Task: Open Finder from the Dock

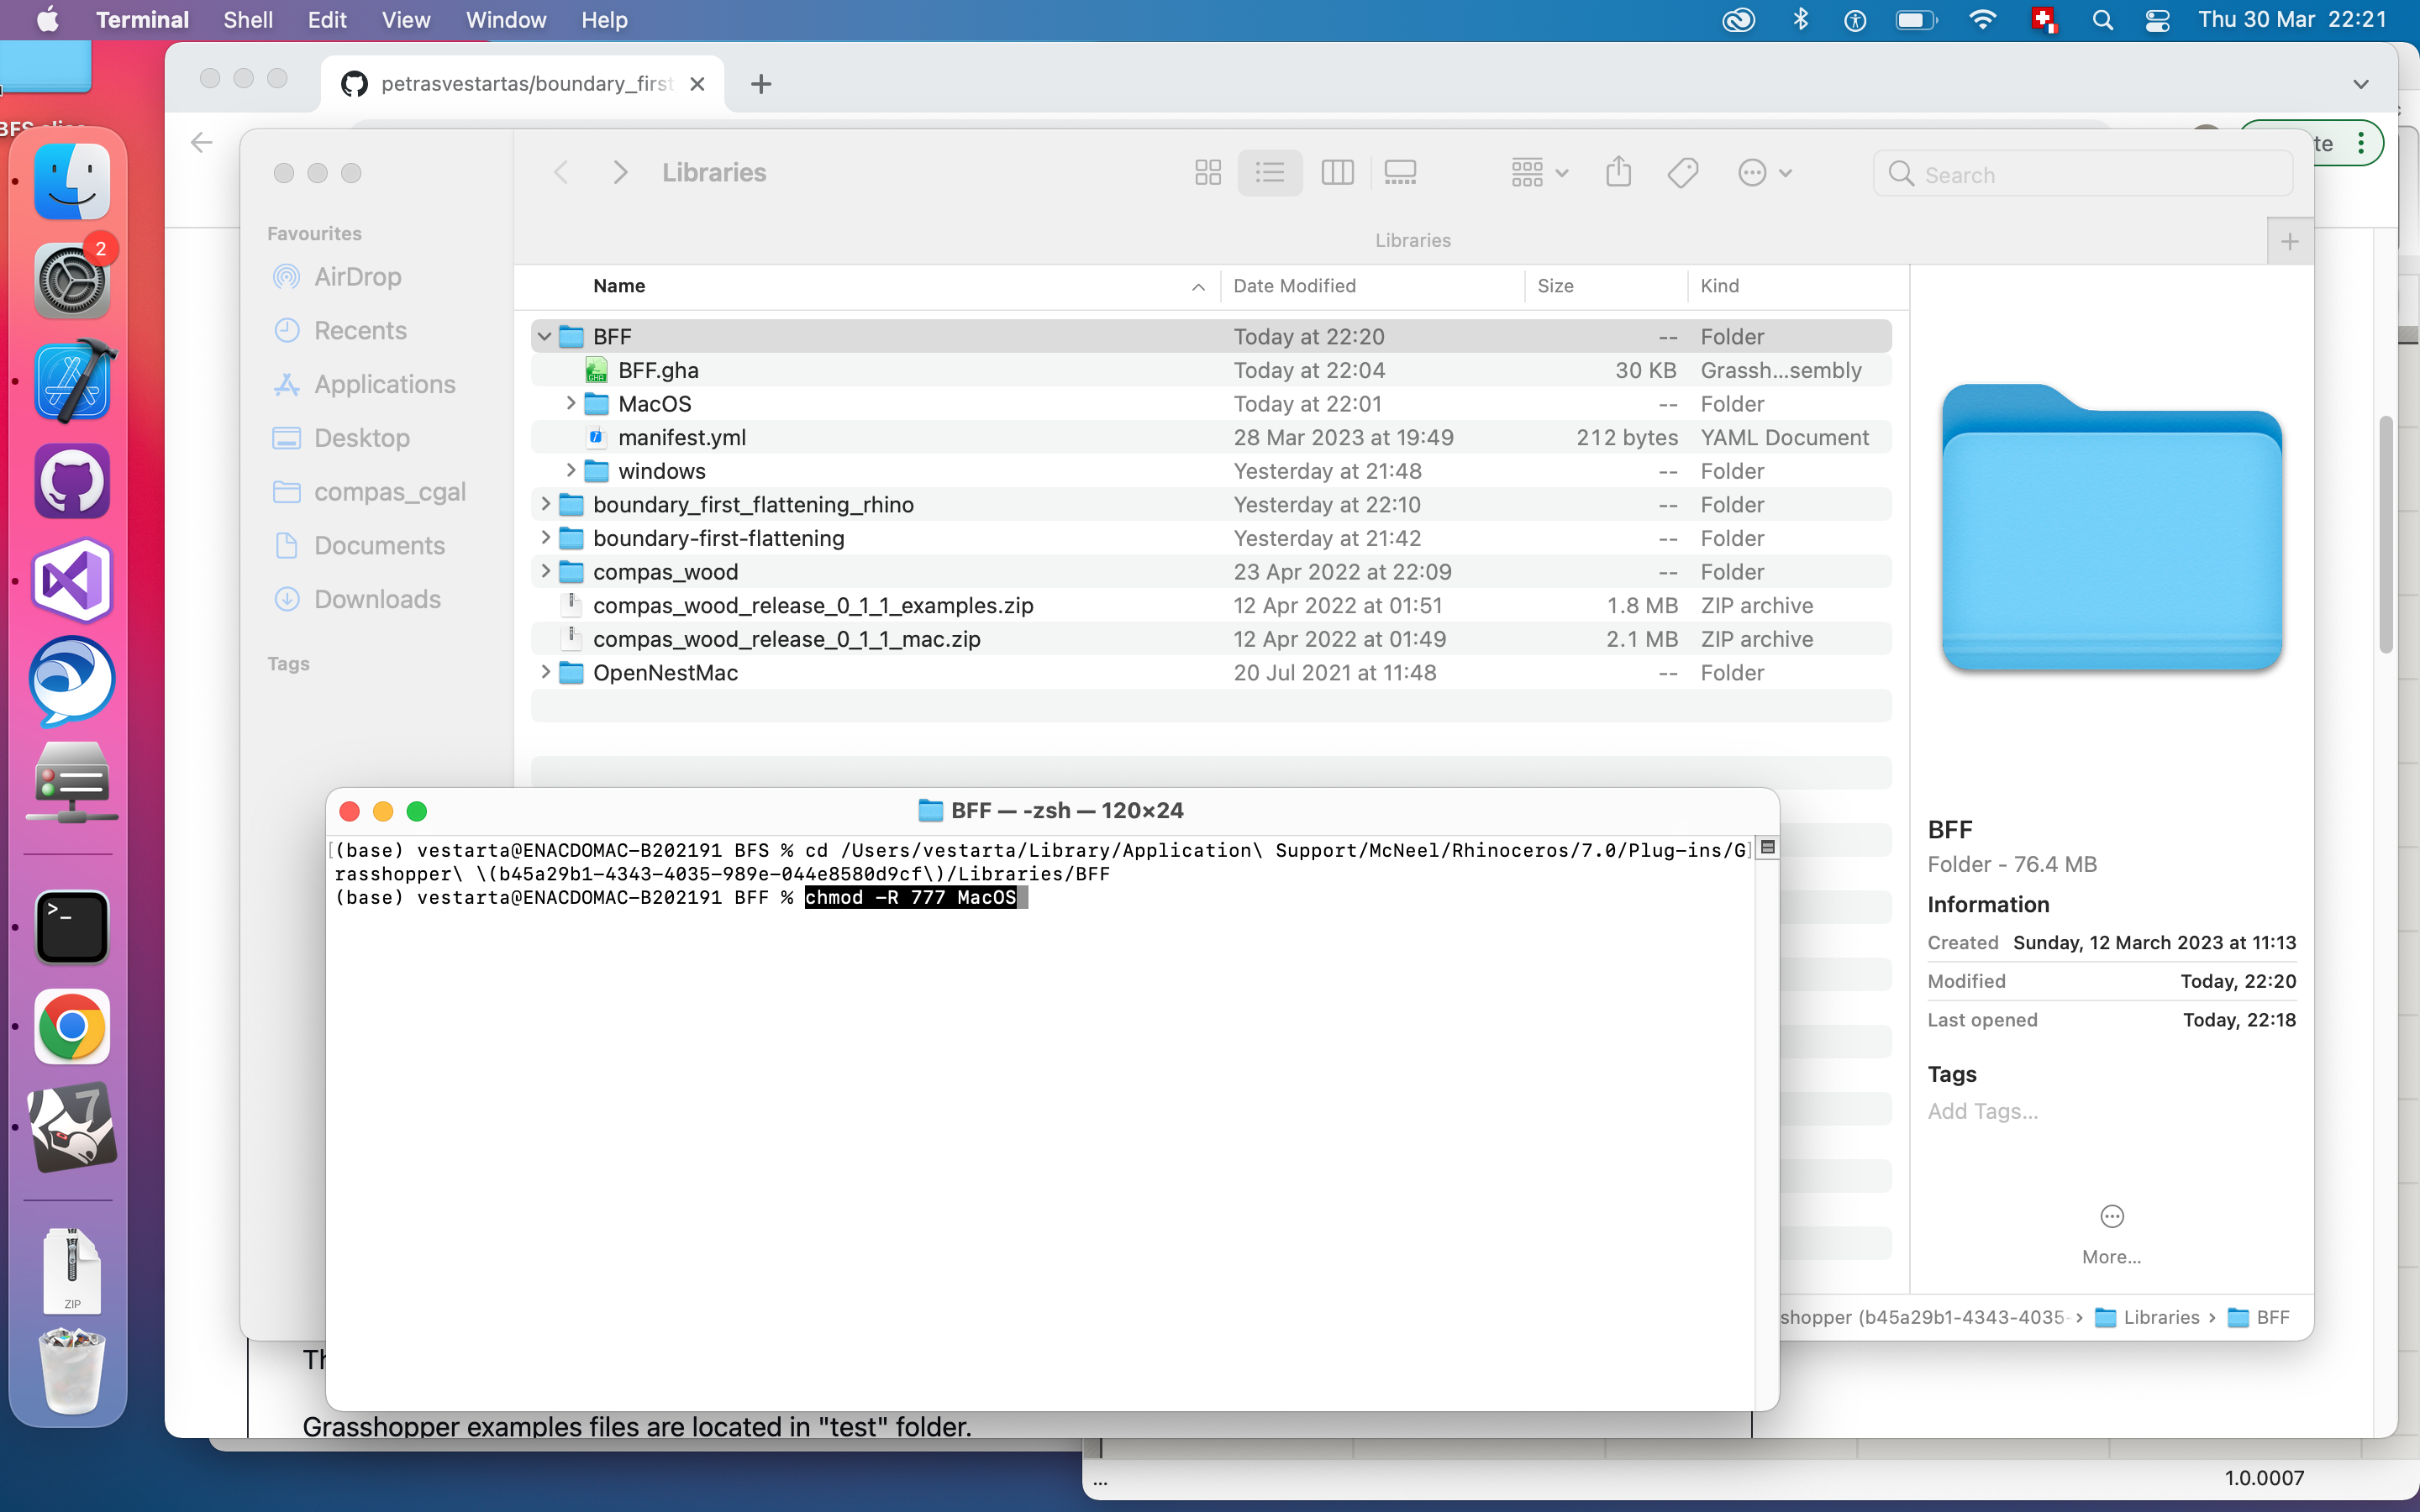Action: (x=72, y=183)
